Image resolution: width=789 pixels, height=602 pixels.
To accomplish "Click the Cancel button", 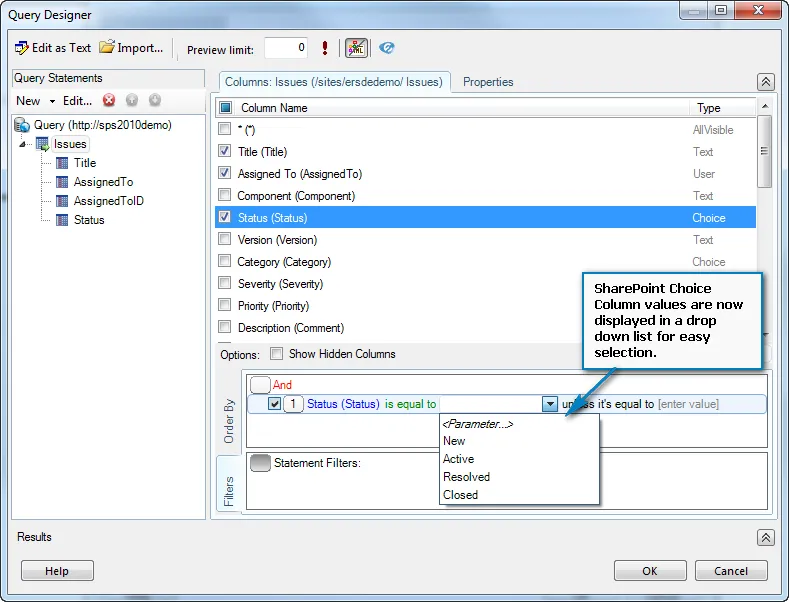I will point(730,571).
